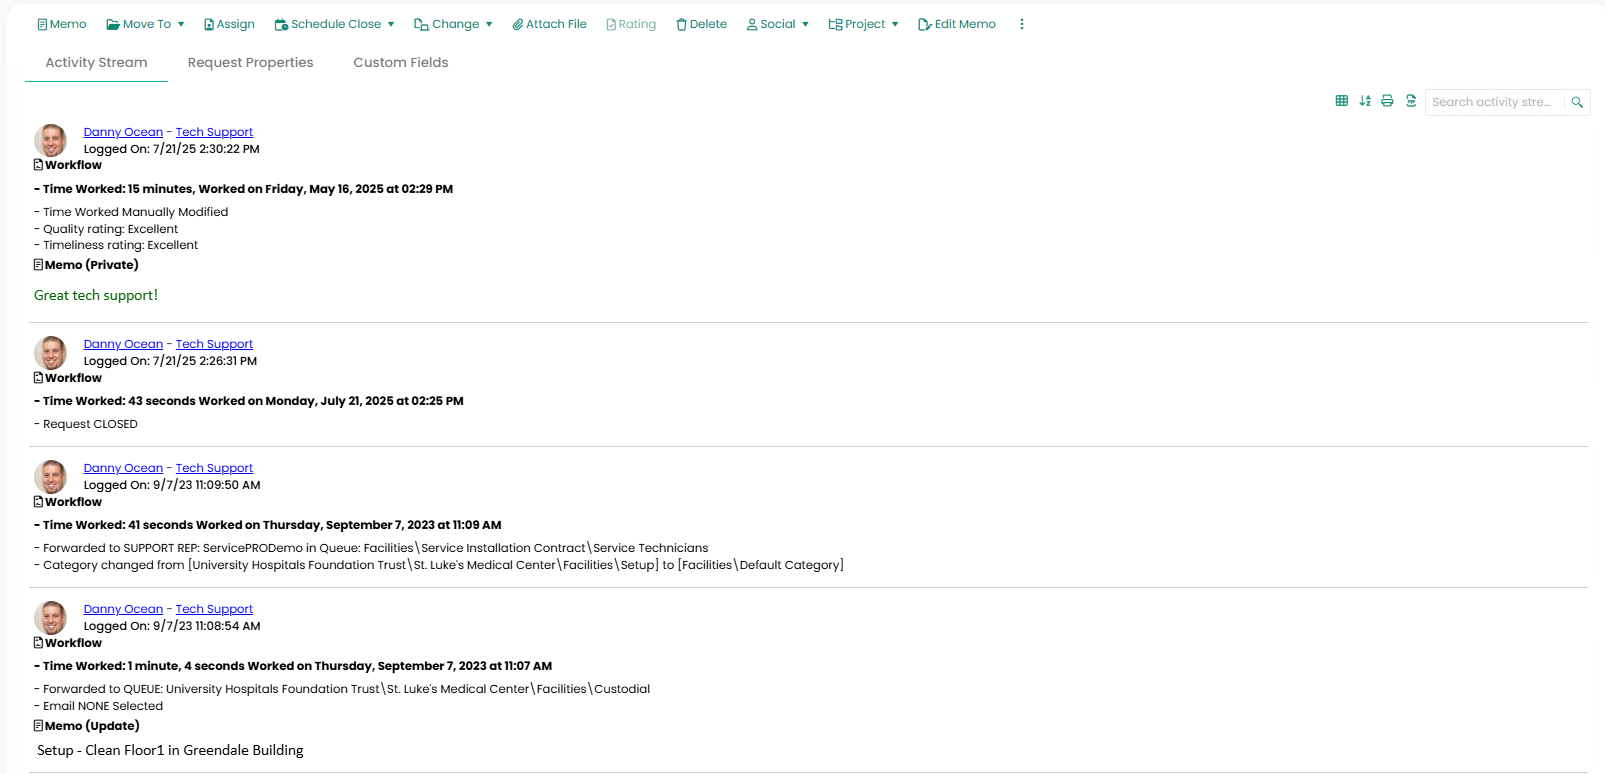The height and width of the screenshot is (774, 1606).
Task: Open the Custom Fields tab
Action: (x=400, y=62)
